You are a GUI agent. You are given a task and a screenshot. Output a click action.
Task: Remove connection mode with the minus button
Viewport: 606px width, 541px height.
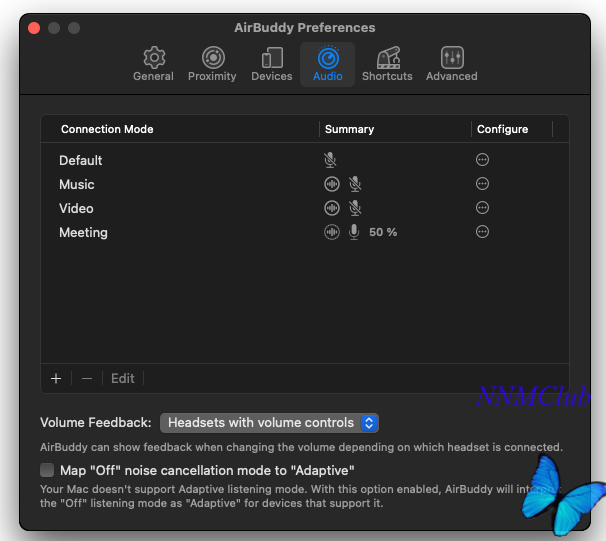(x=87, y=378)
